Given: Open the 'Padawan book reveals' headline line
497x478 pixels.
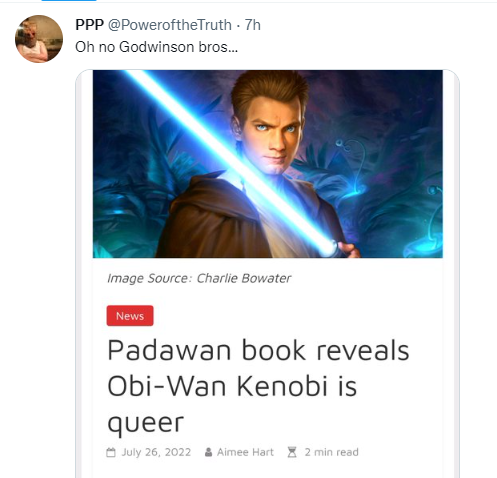Looking at the screenshot, I should click(x=258, y=350).
